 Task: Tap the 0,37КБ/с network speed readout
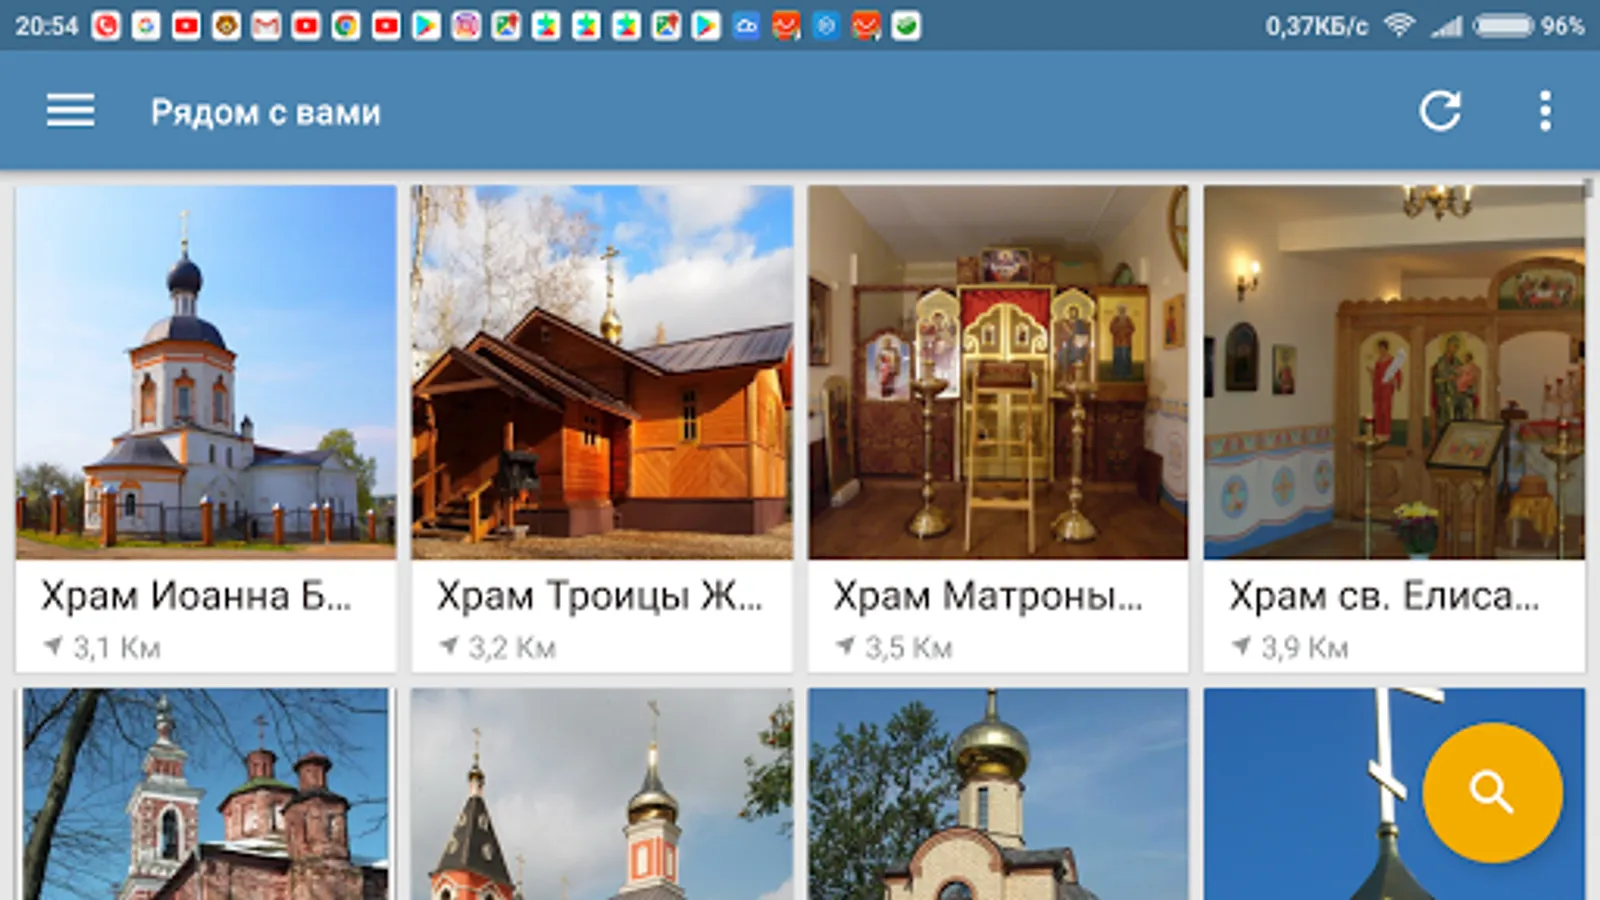click(1316, 26)
